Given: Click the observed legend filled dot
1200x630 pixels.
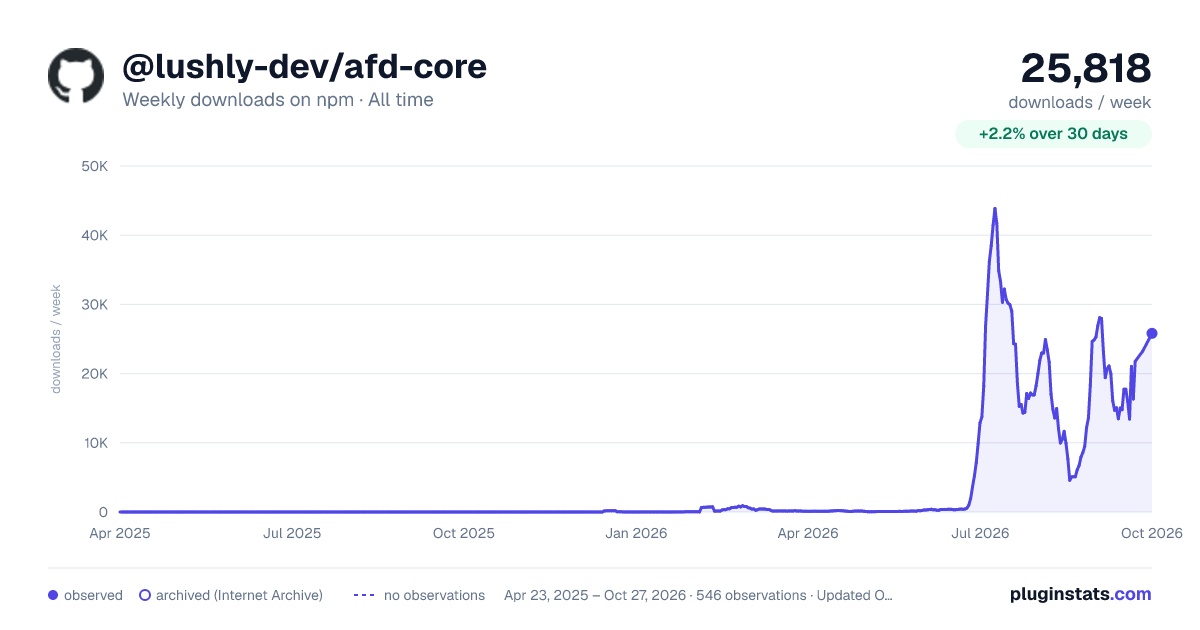Looking at the screenshot, I should tap(53, 595).
